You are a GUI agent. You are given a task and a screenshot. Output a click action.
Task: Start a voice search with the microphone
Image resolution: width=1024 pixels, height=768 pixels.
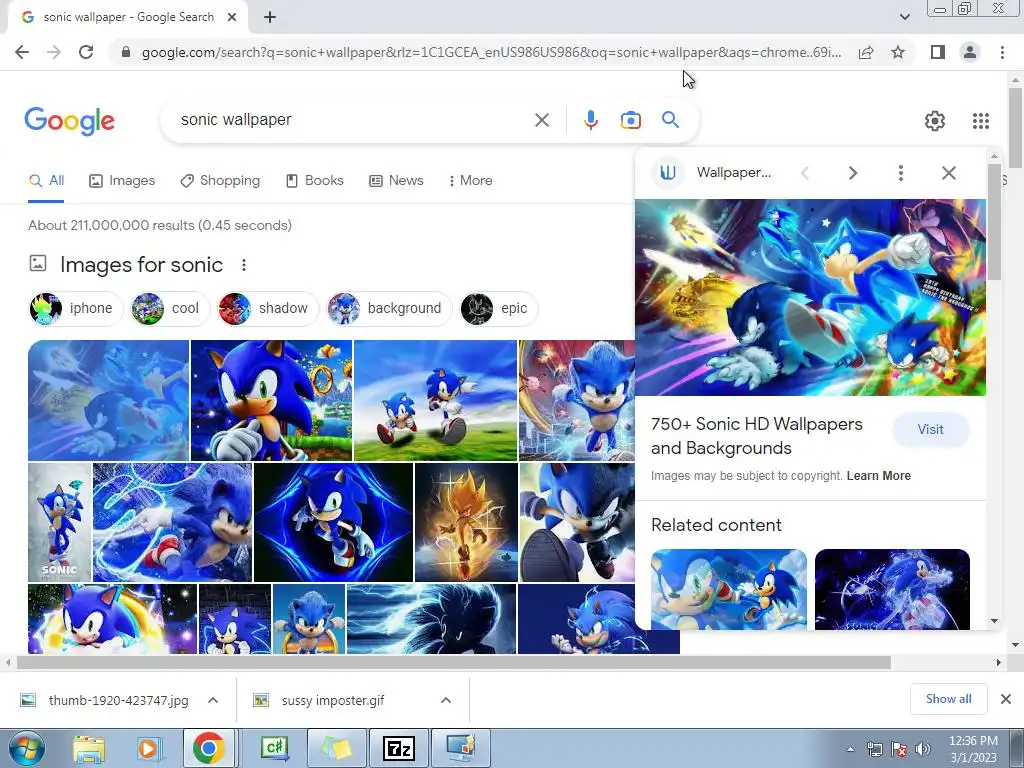590,120
